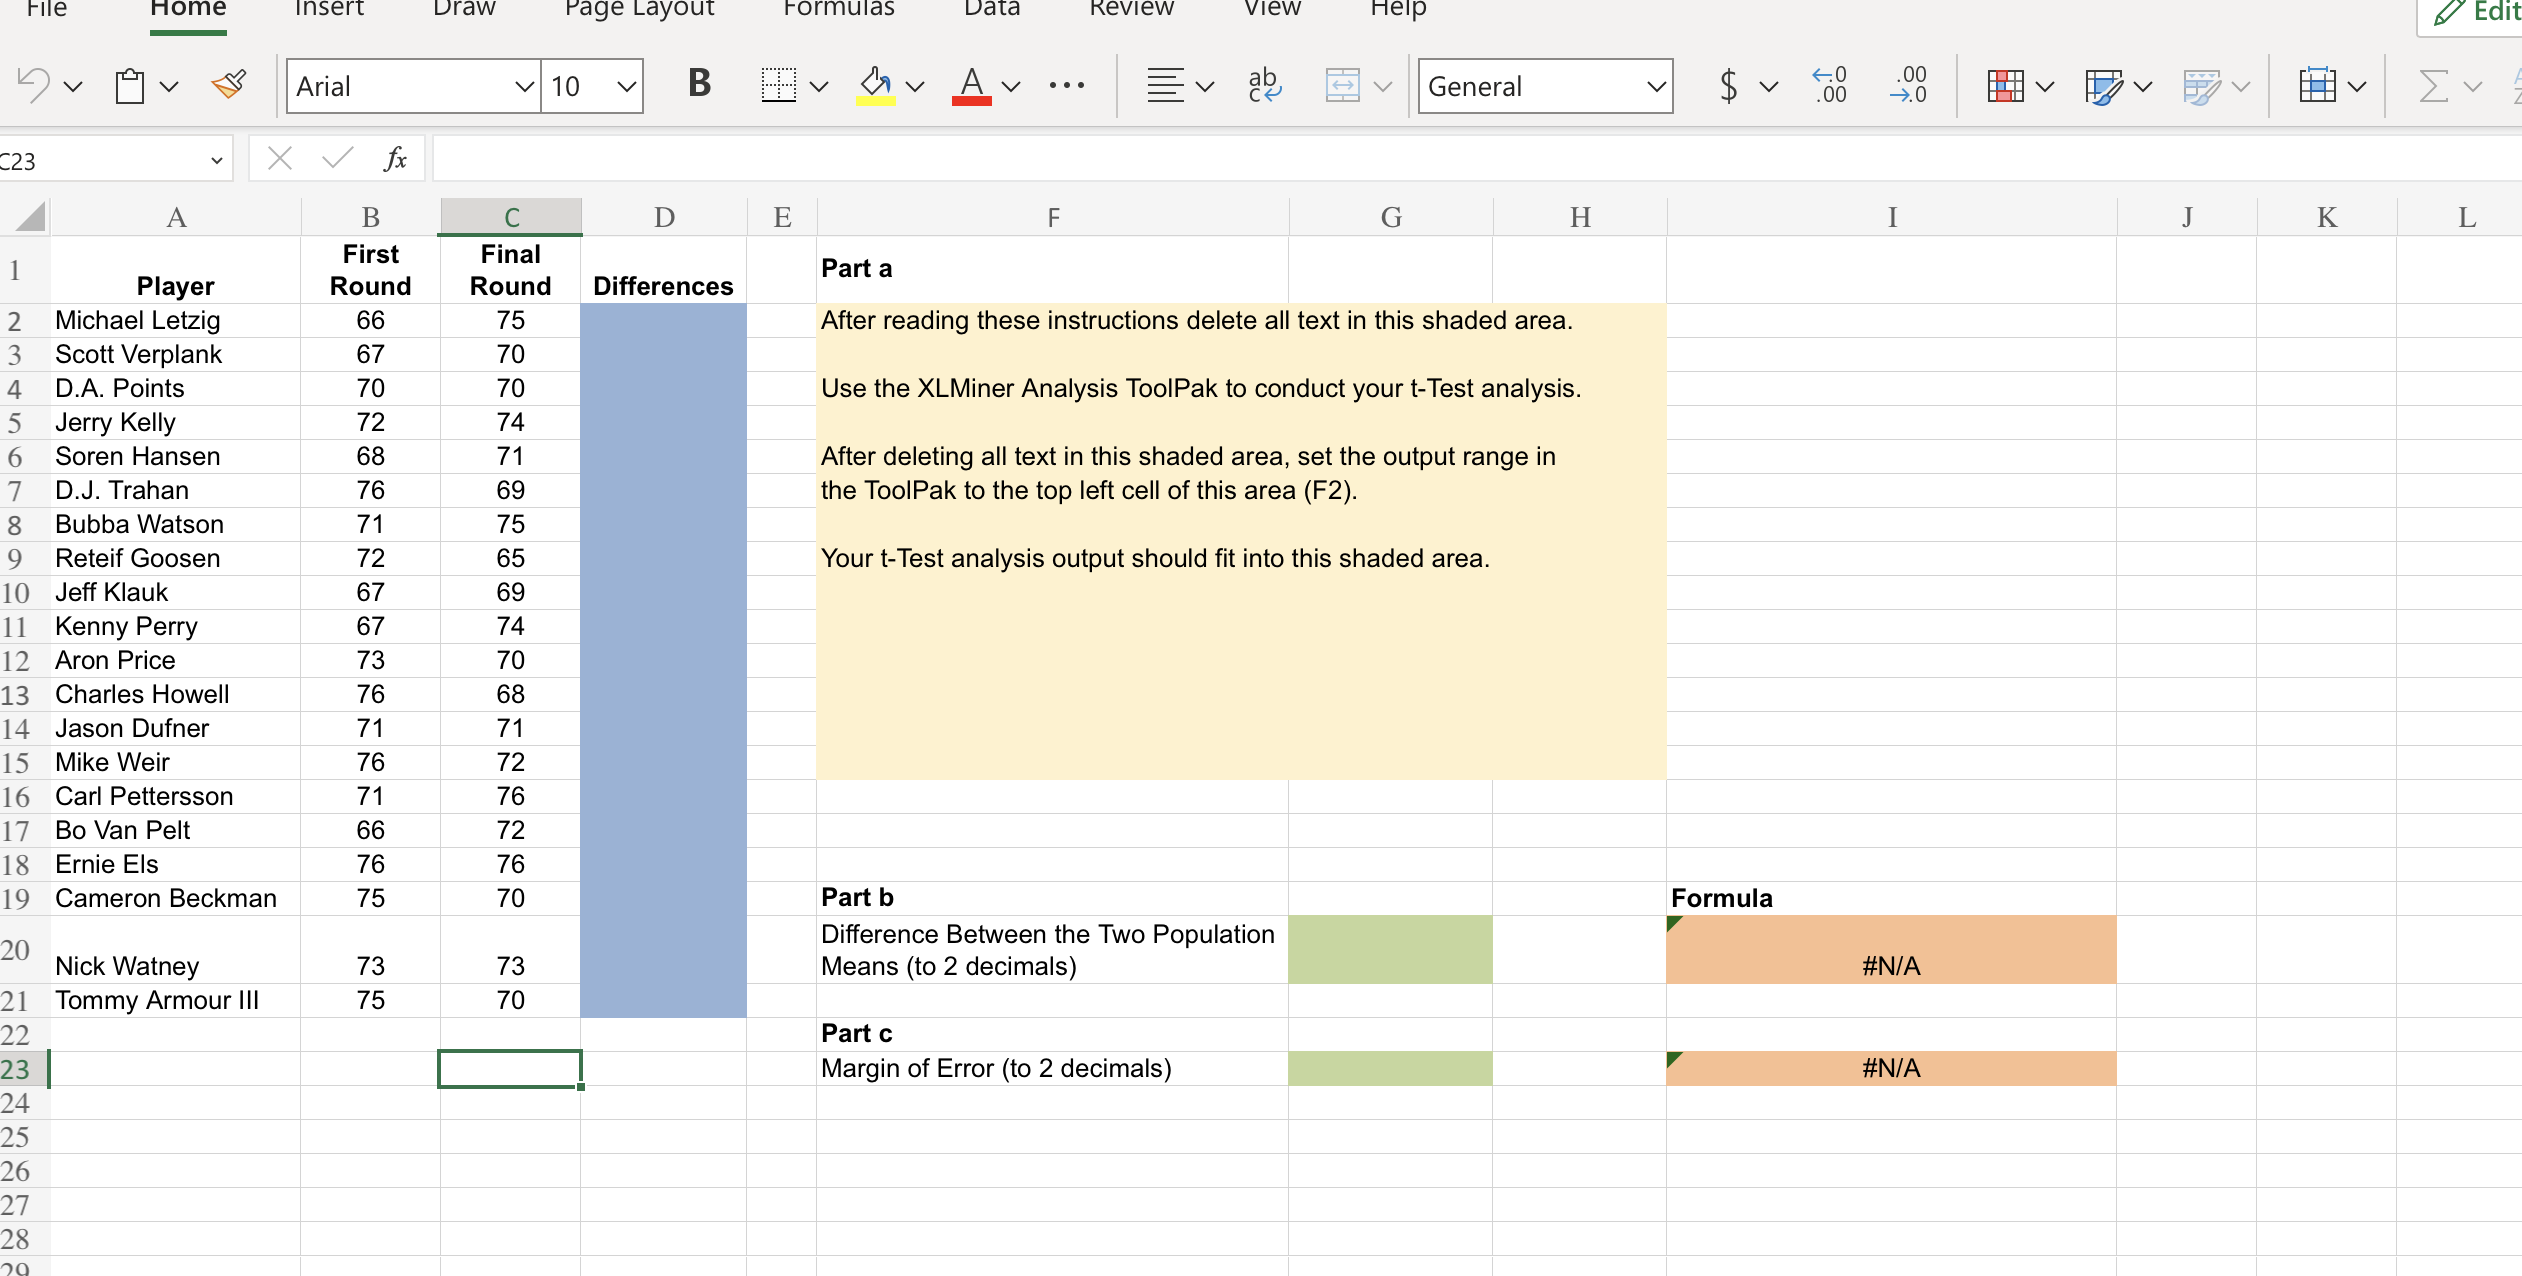The width and height of the screenshot is (2522, 1276).
Task: Apply the yellow fill color swatch
Action: coord(875,86)
